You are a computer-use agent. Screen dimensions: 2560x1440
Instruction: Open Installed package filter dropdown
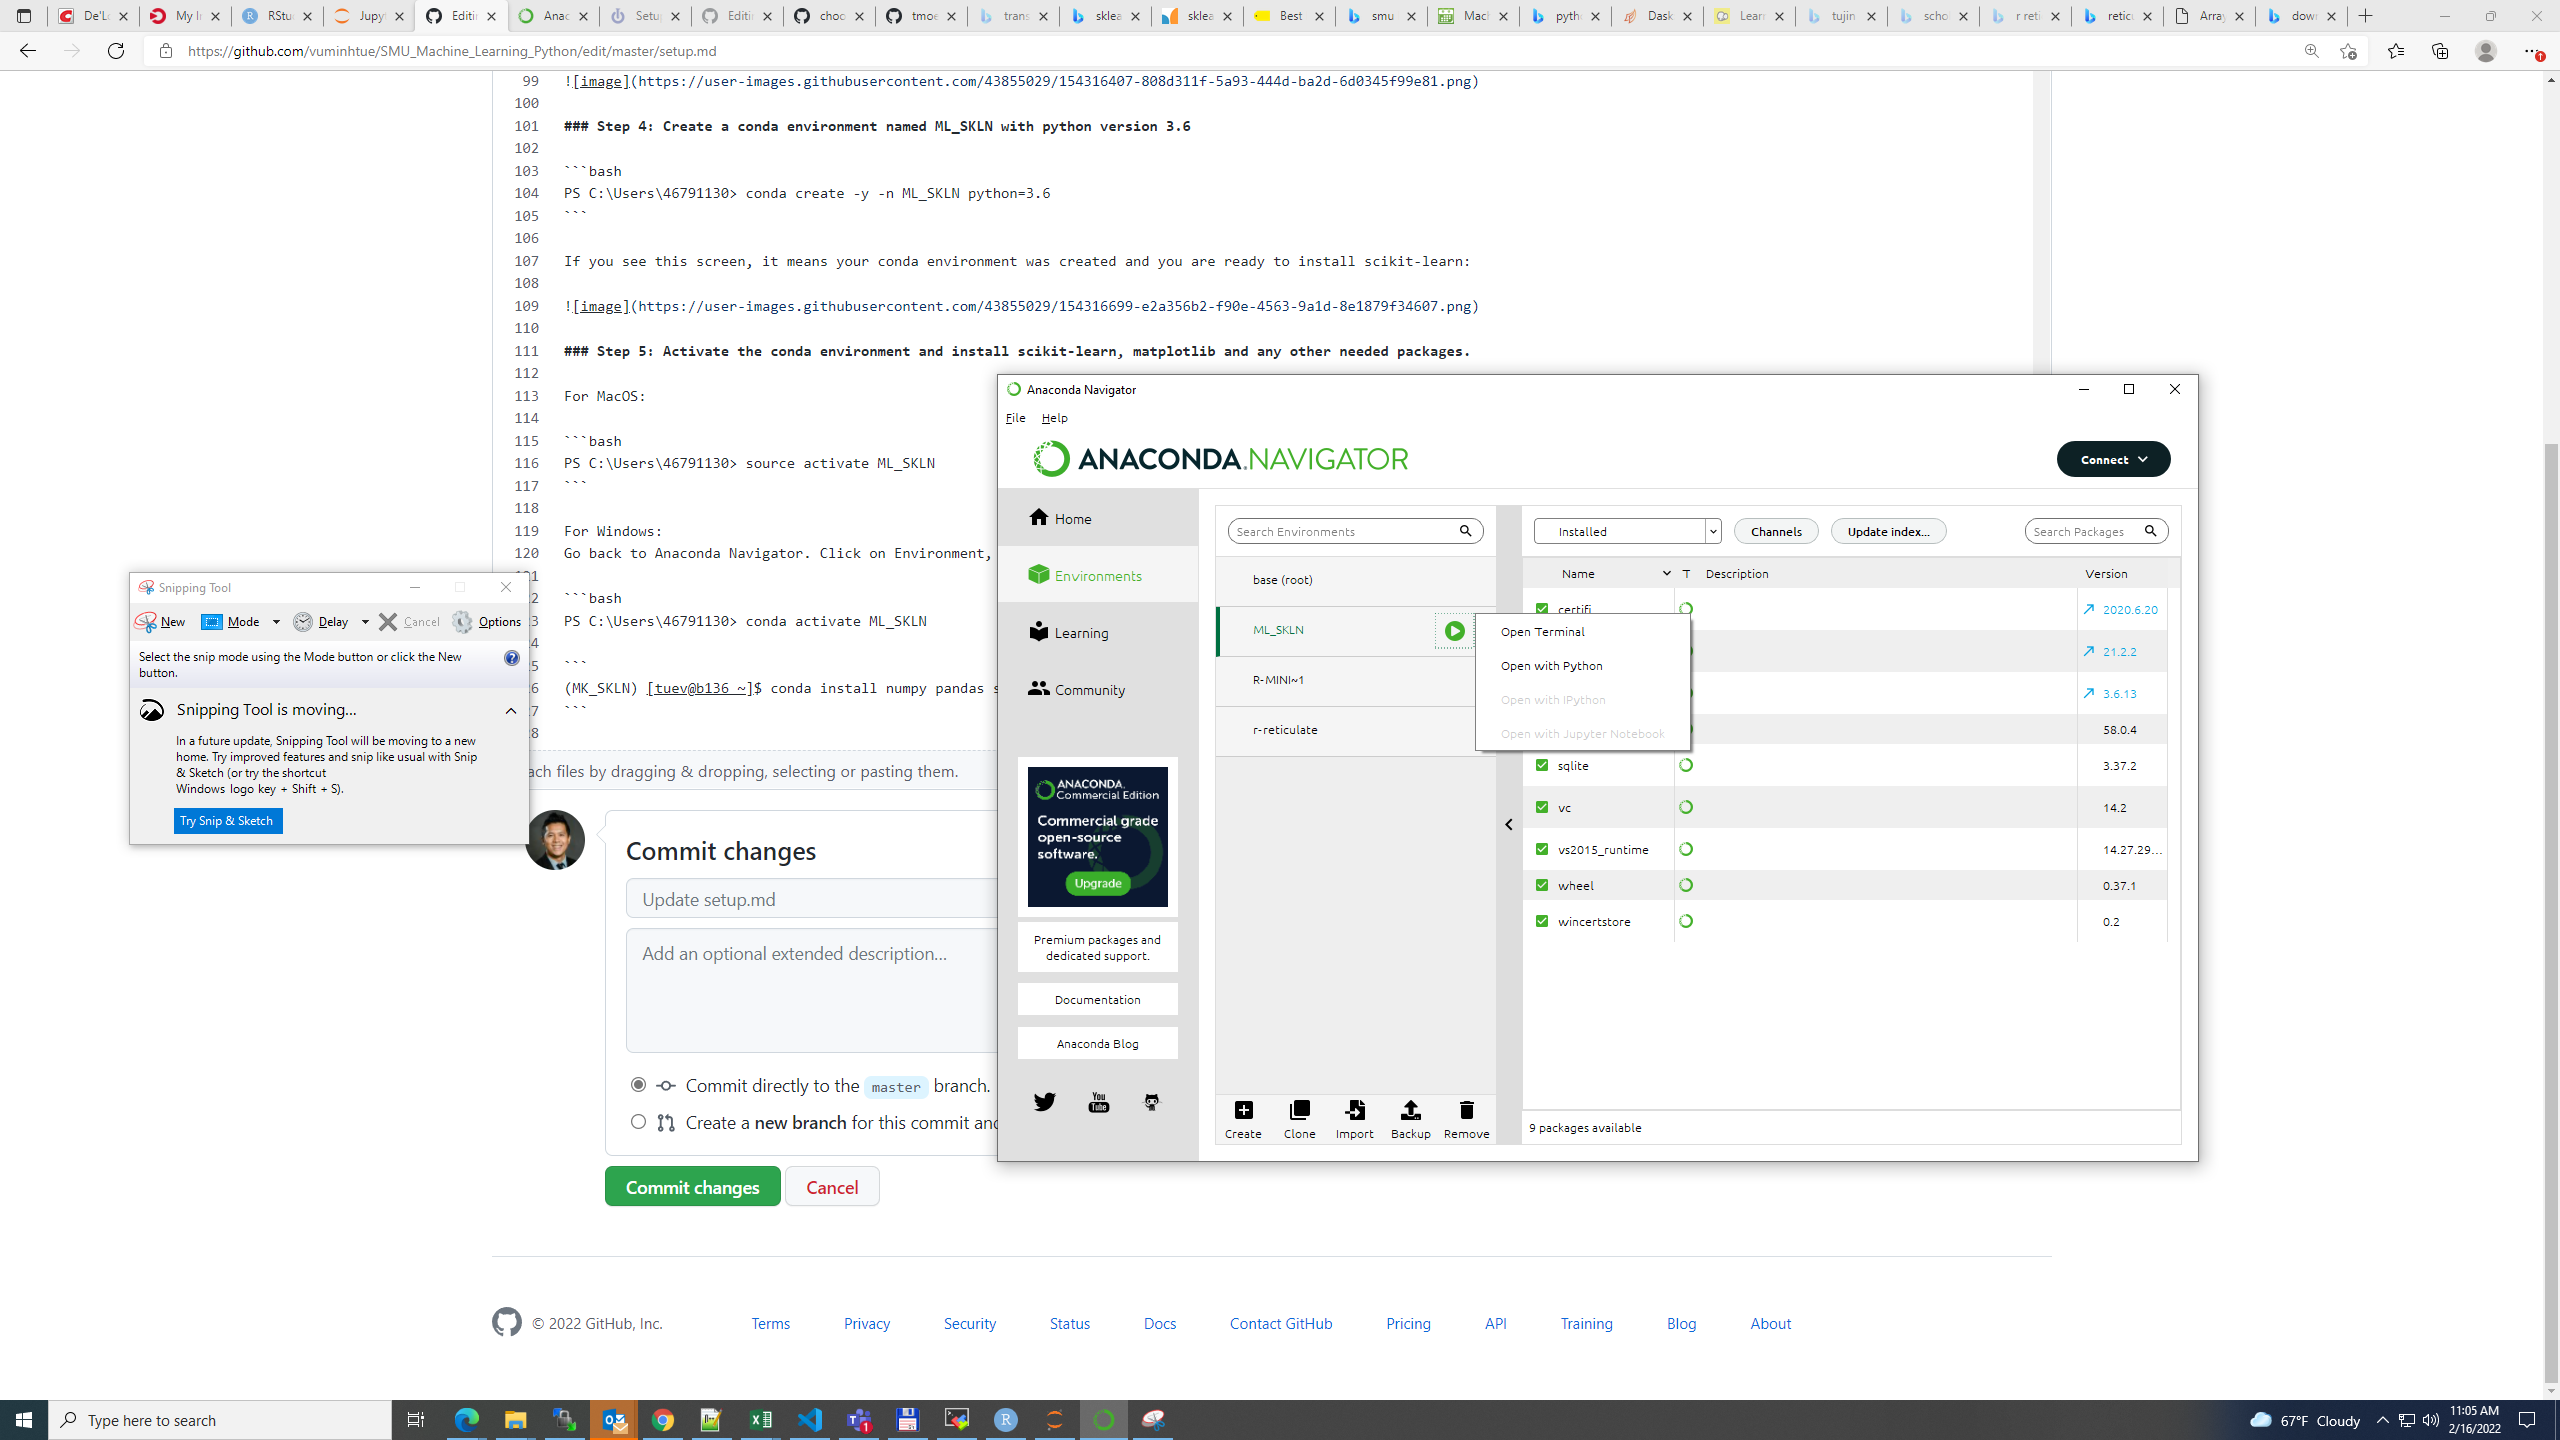pyautogui.click(x=1627, y=531)
